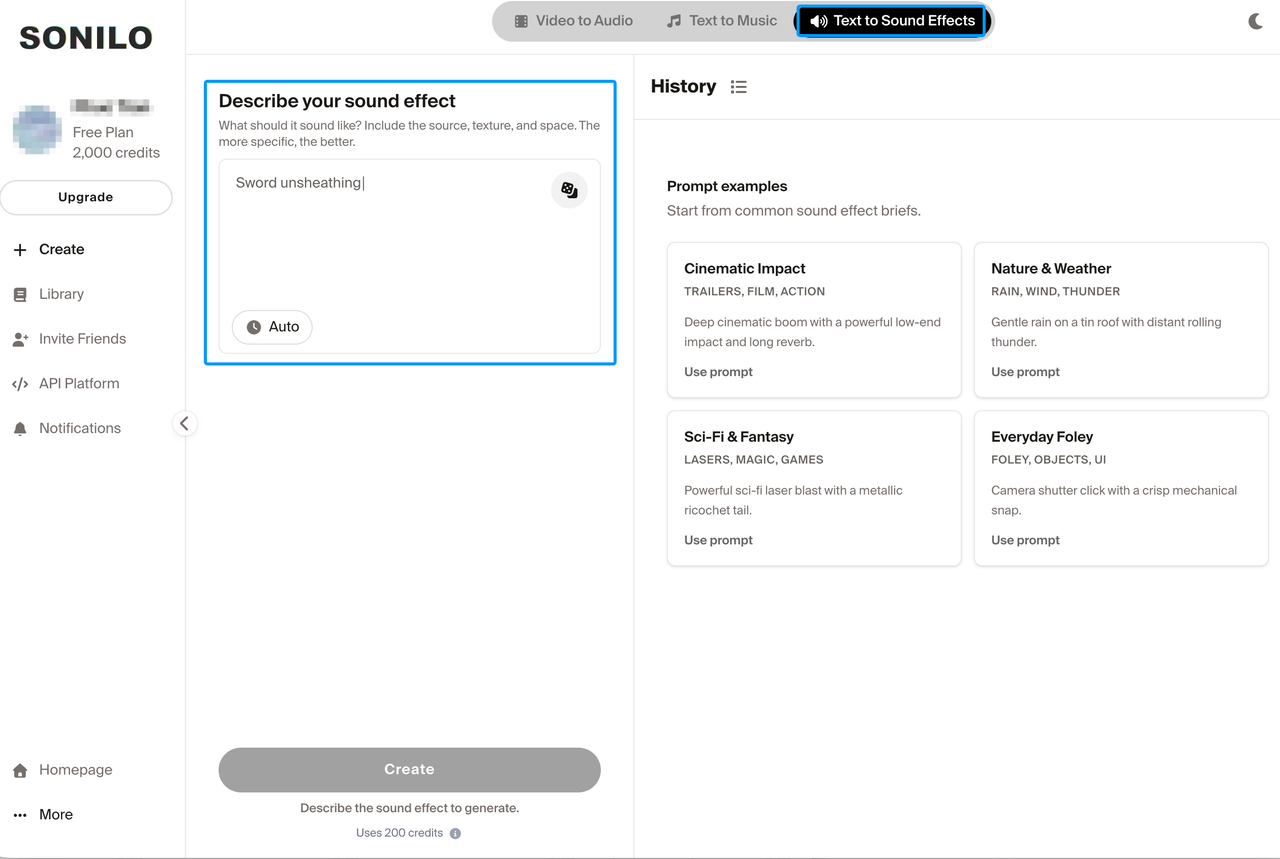
Task: Click the bell icon beside Notifications
Action: click(x=20, y=429)
